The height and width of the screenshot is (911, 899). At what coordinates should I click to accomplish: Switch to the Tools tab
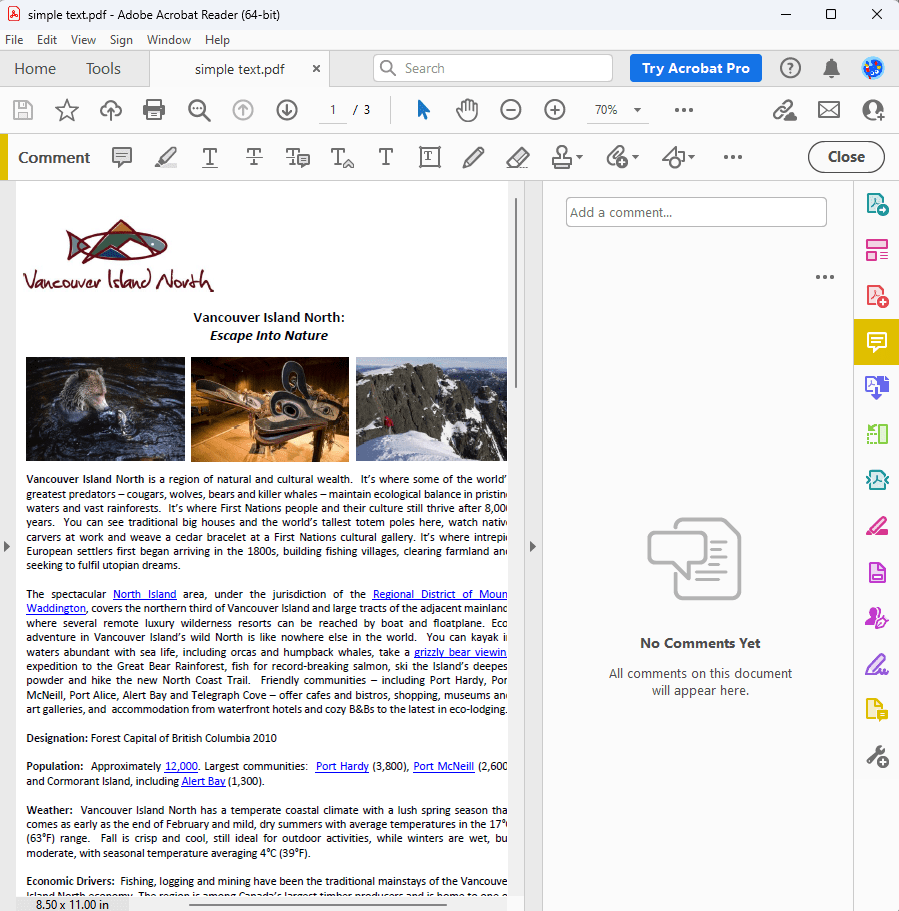click(x=103, y=69)
